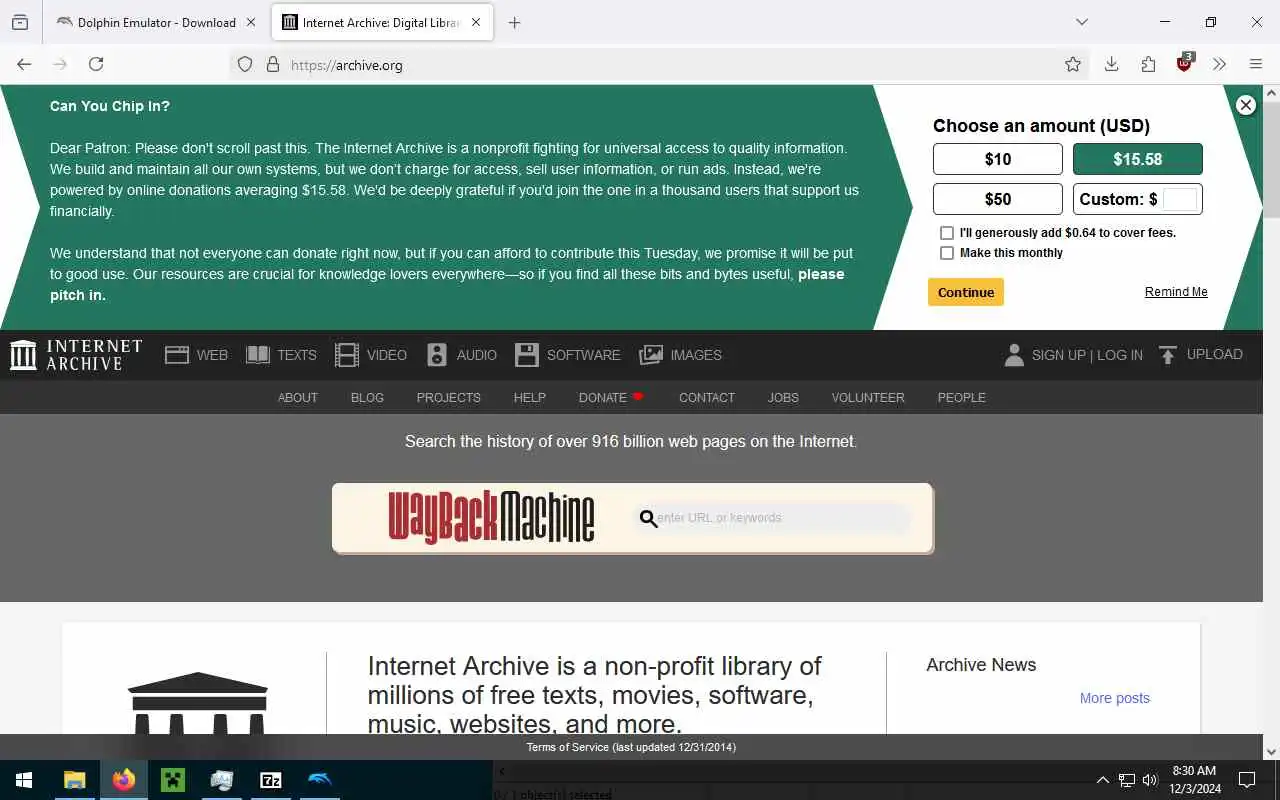The height and width of the screenshot is (800, 1280).
Task: Open the Software floppy disk icon
Action: tap(527, 355)
